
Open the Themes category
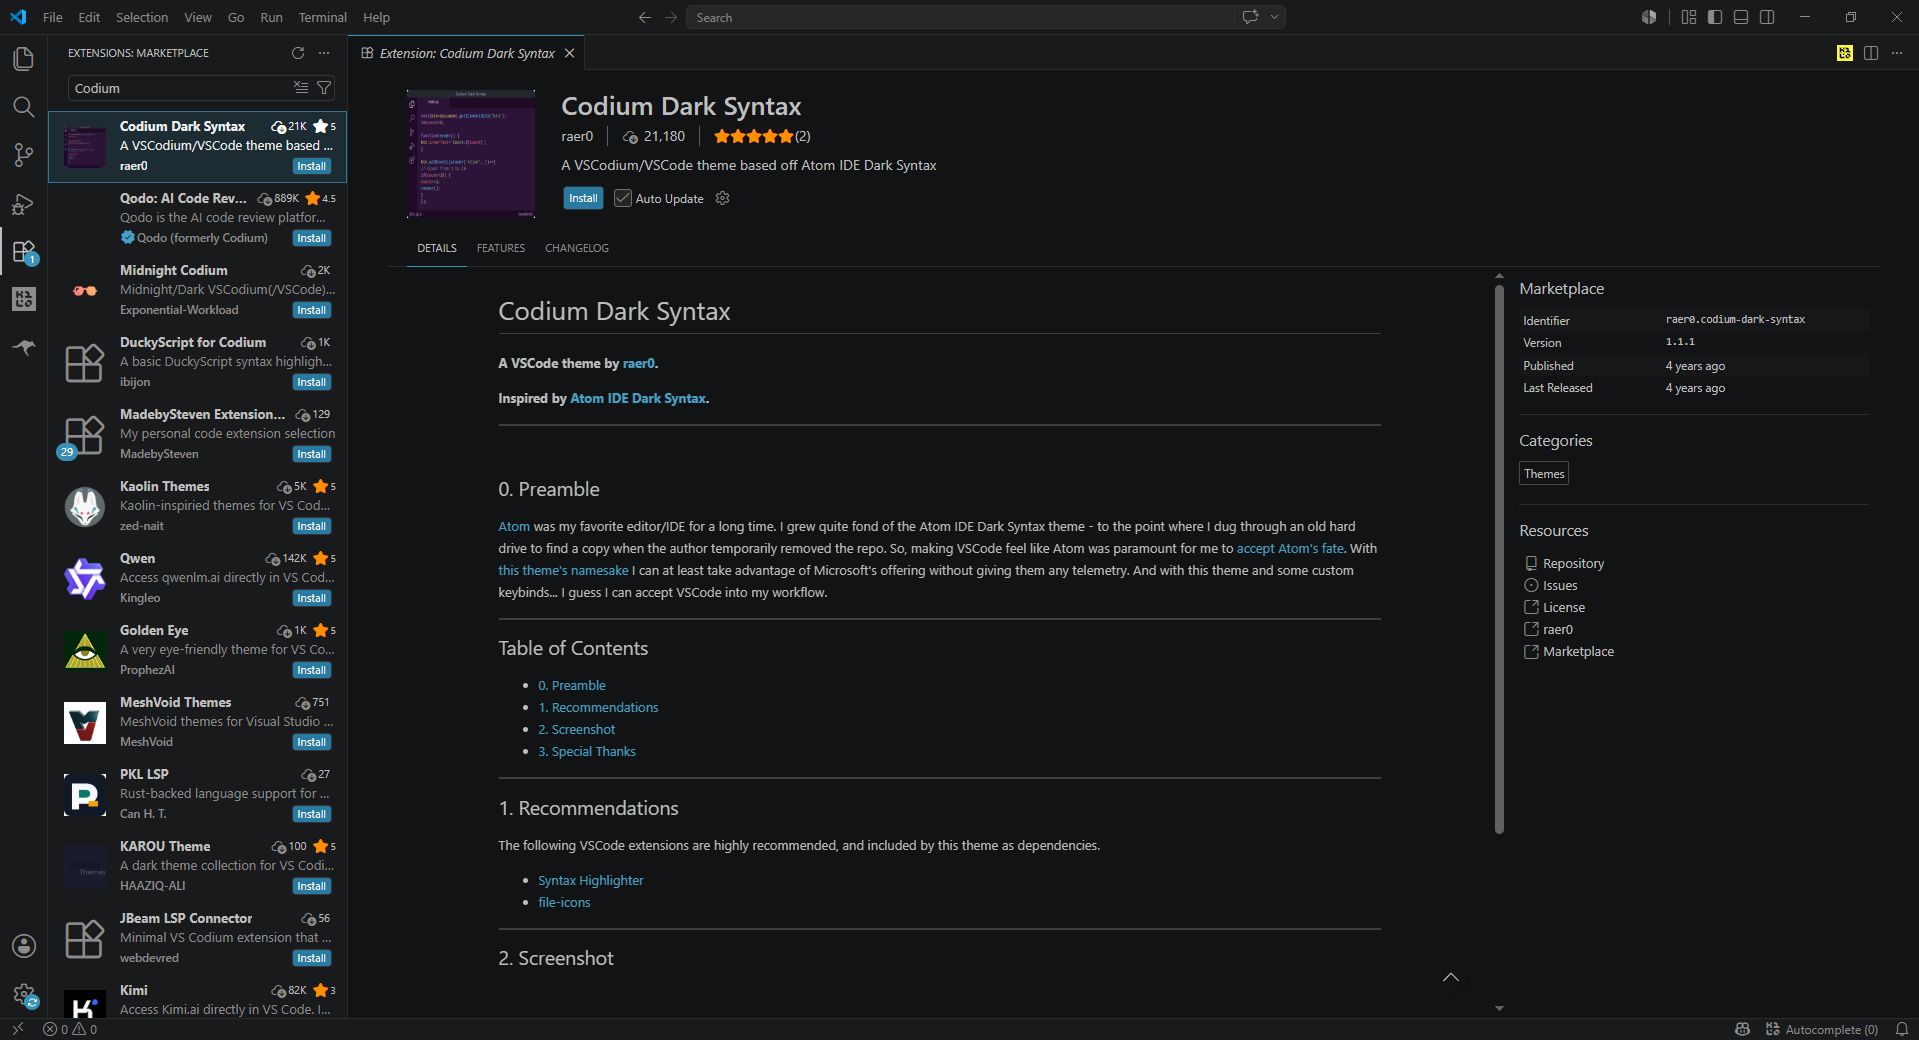[x=1544, y=474]
